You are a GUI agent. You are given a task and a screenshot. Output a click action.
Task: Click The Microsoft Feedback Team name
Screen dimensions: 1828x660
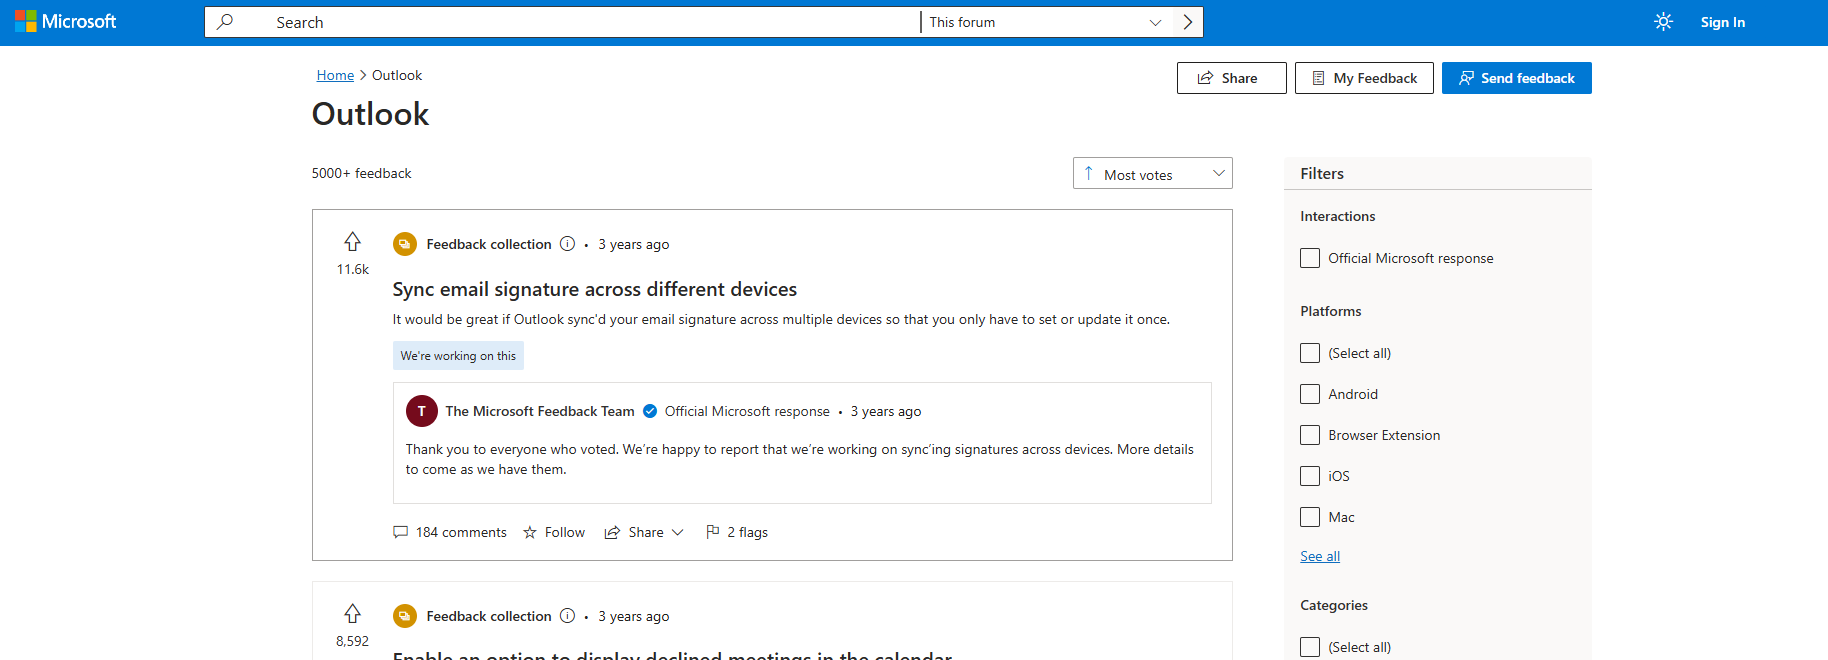[540, 411]
